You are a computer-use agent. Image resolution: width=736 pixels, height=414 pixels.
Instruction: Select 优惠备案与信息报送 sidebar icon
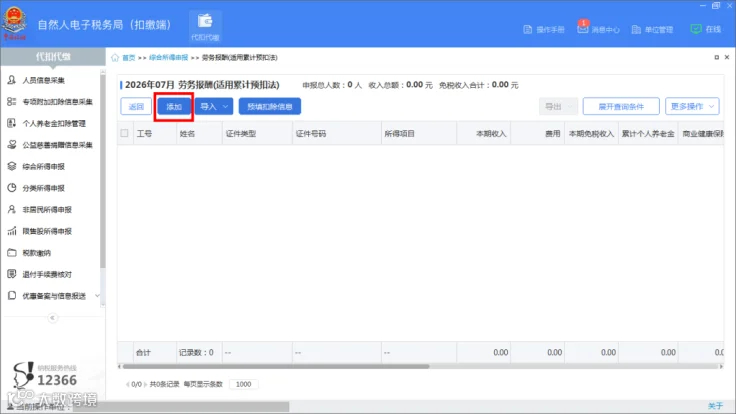click(12, 296)
